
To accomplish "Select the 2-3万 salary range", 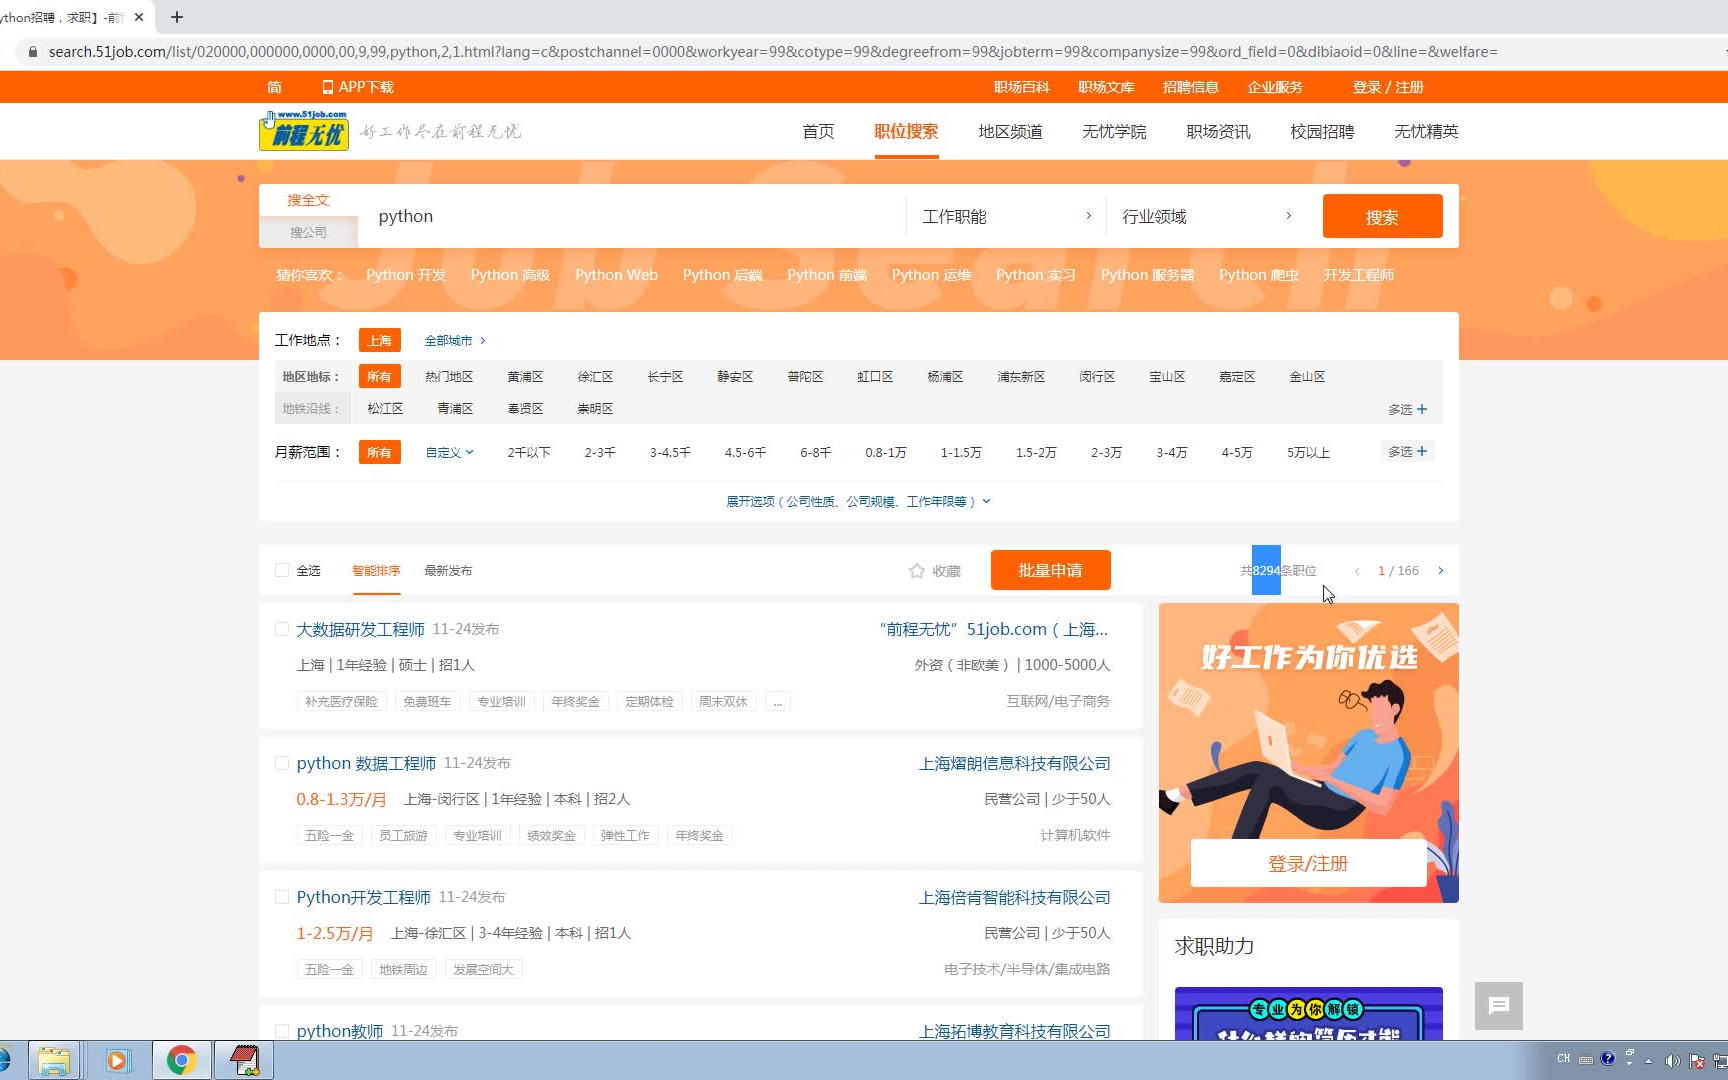I will click(1106, 452).
